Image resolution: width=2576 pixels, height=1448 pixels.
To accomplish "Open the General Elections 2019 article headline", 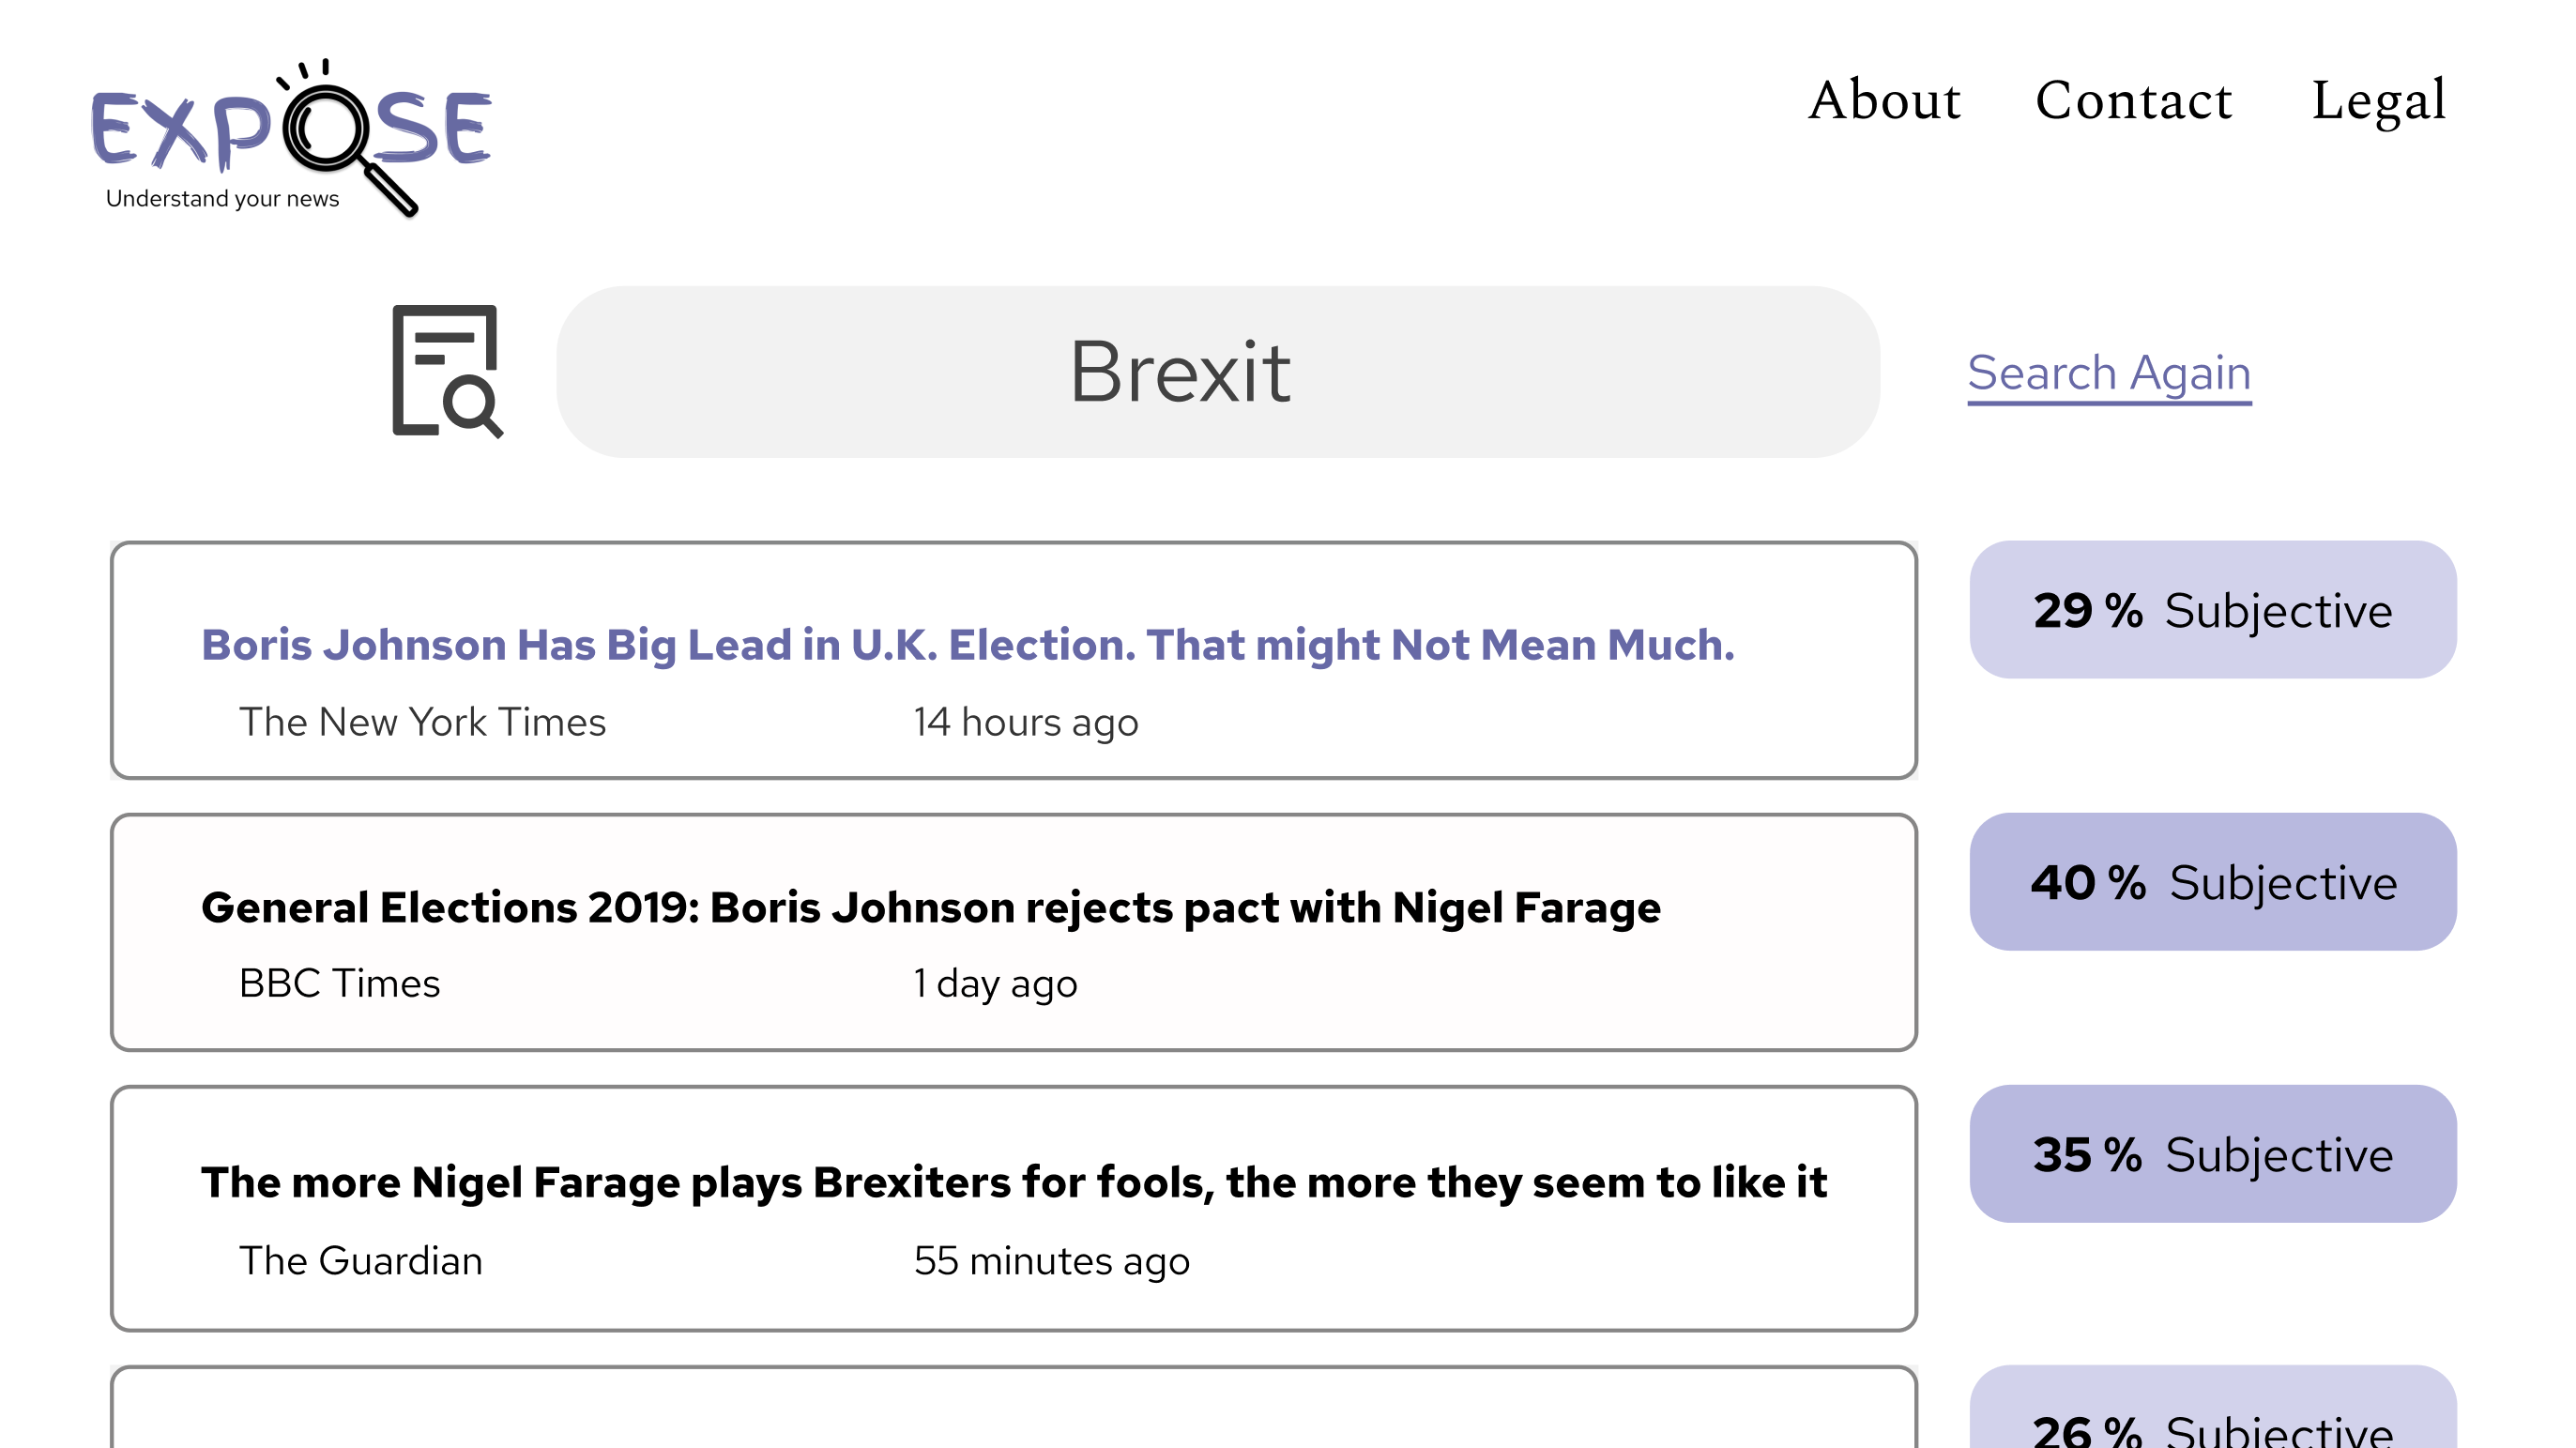I will point(930,907).
